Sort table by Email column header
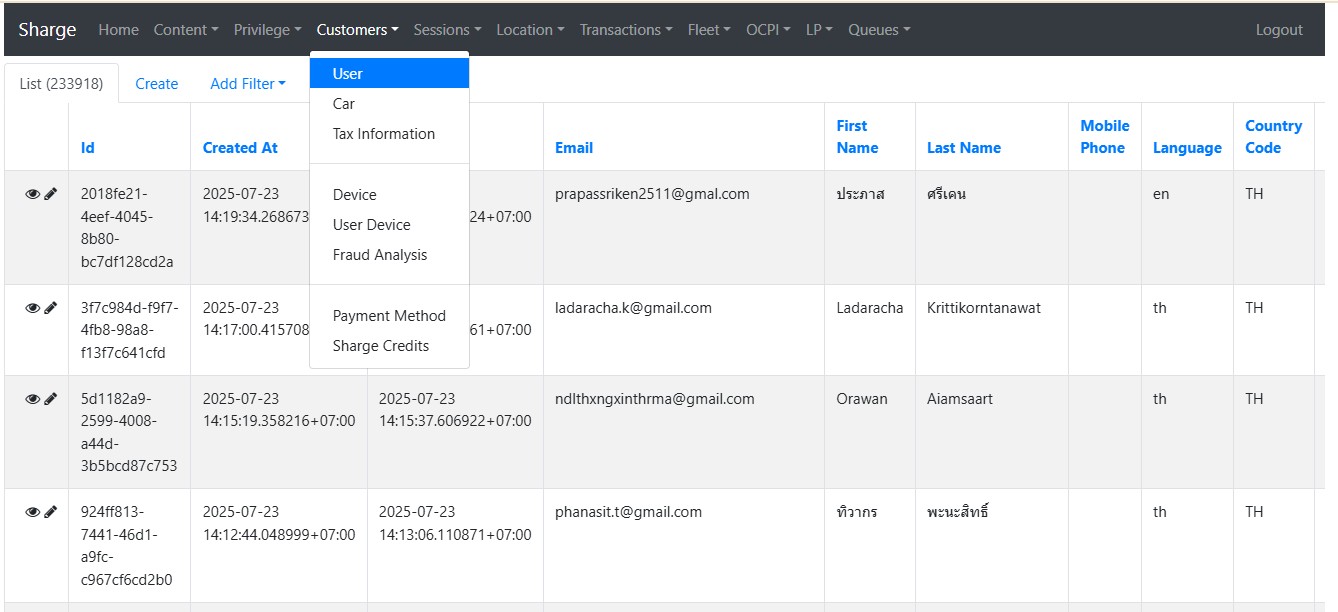This screenshot has width=1338, height=612. (574, 148)
